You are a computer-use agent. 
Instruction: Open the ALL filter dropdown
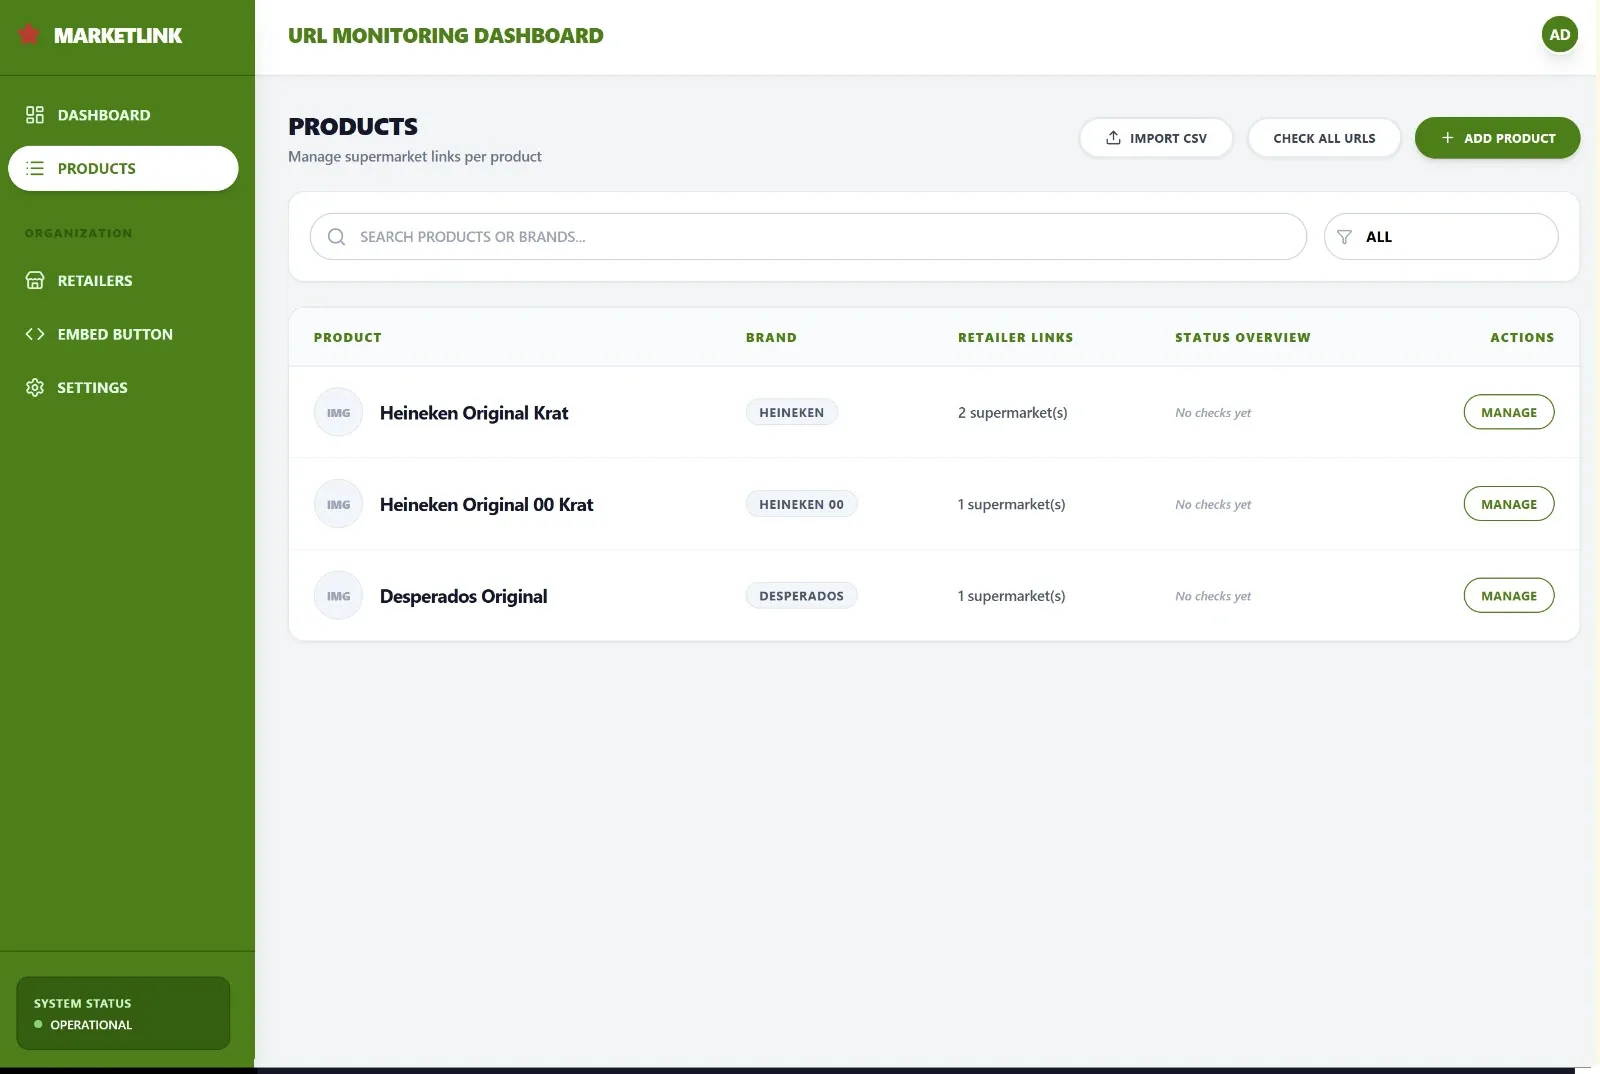click(1441, 237)
